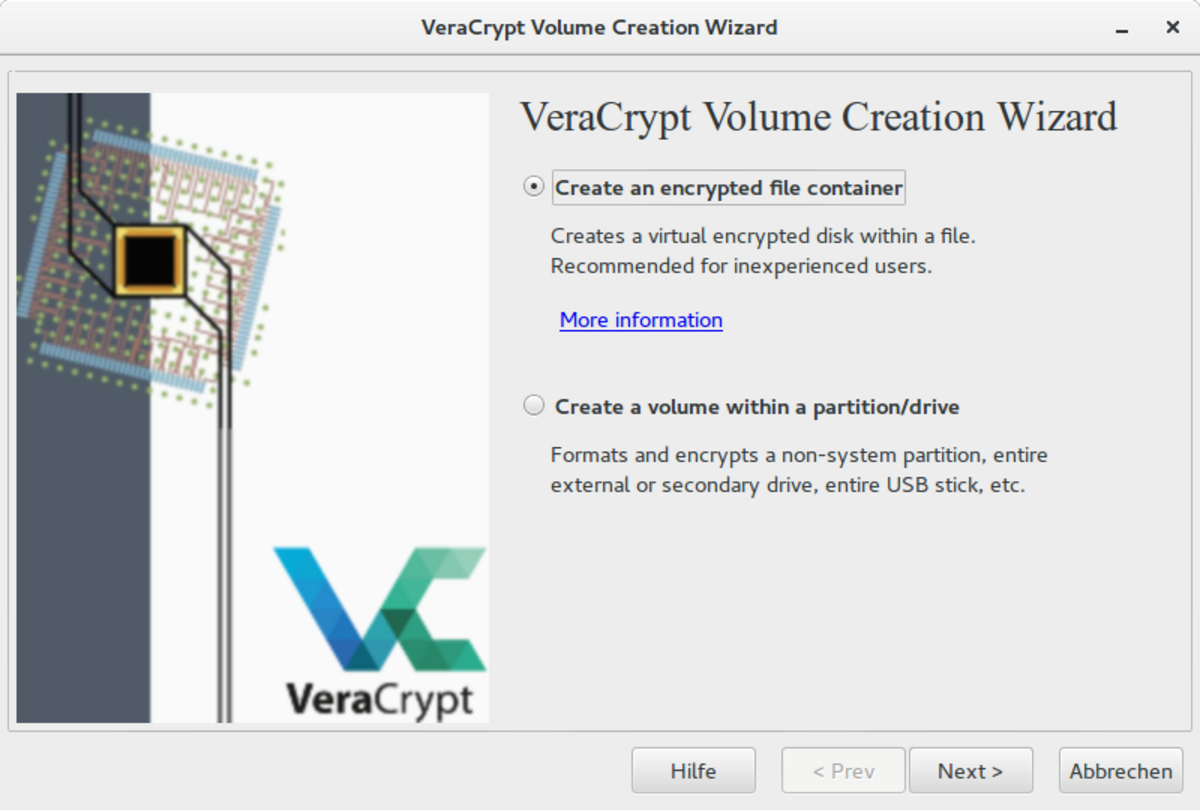Viewport: 1200px width, 810px height.
Task: Click the large wizard heading text
Action: tap(818, 117)
